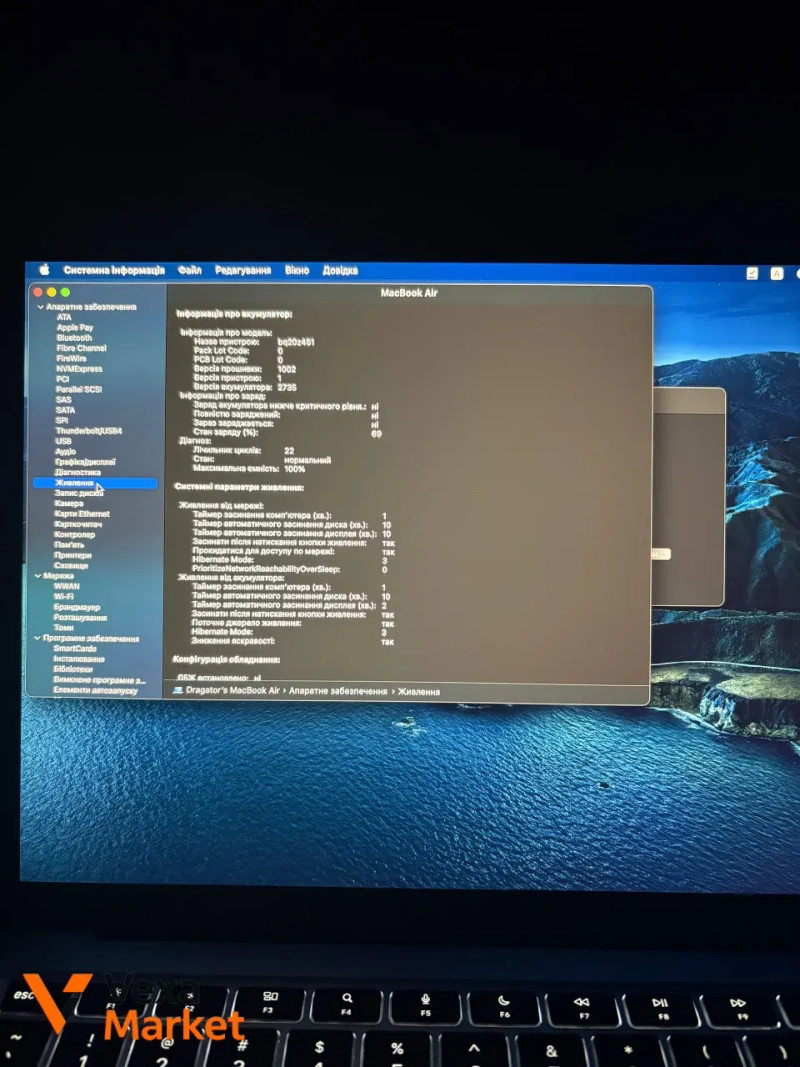800x1067 pixels.
Task: Click the charge state value 69
Action: coord(376,433)
